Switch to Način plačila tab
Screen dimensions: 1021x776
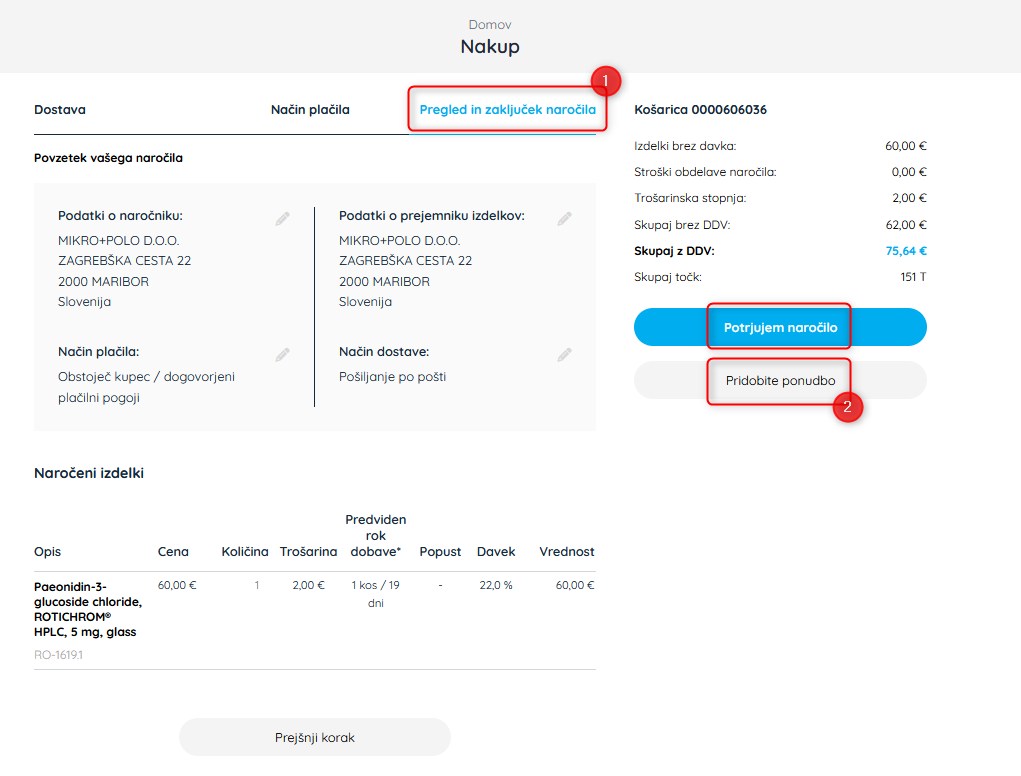pos(310,109)
